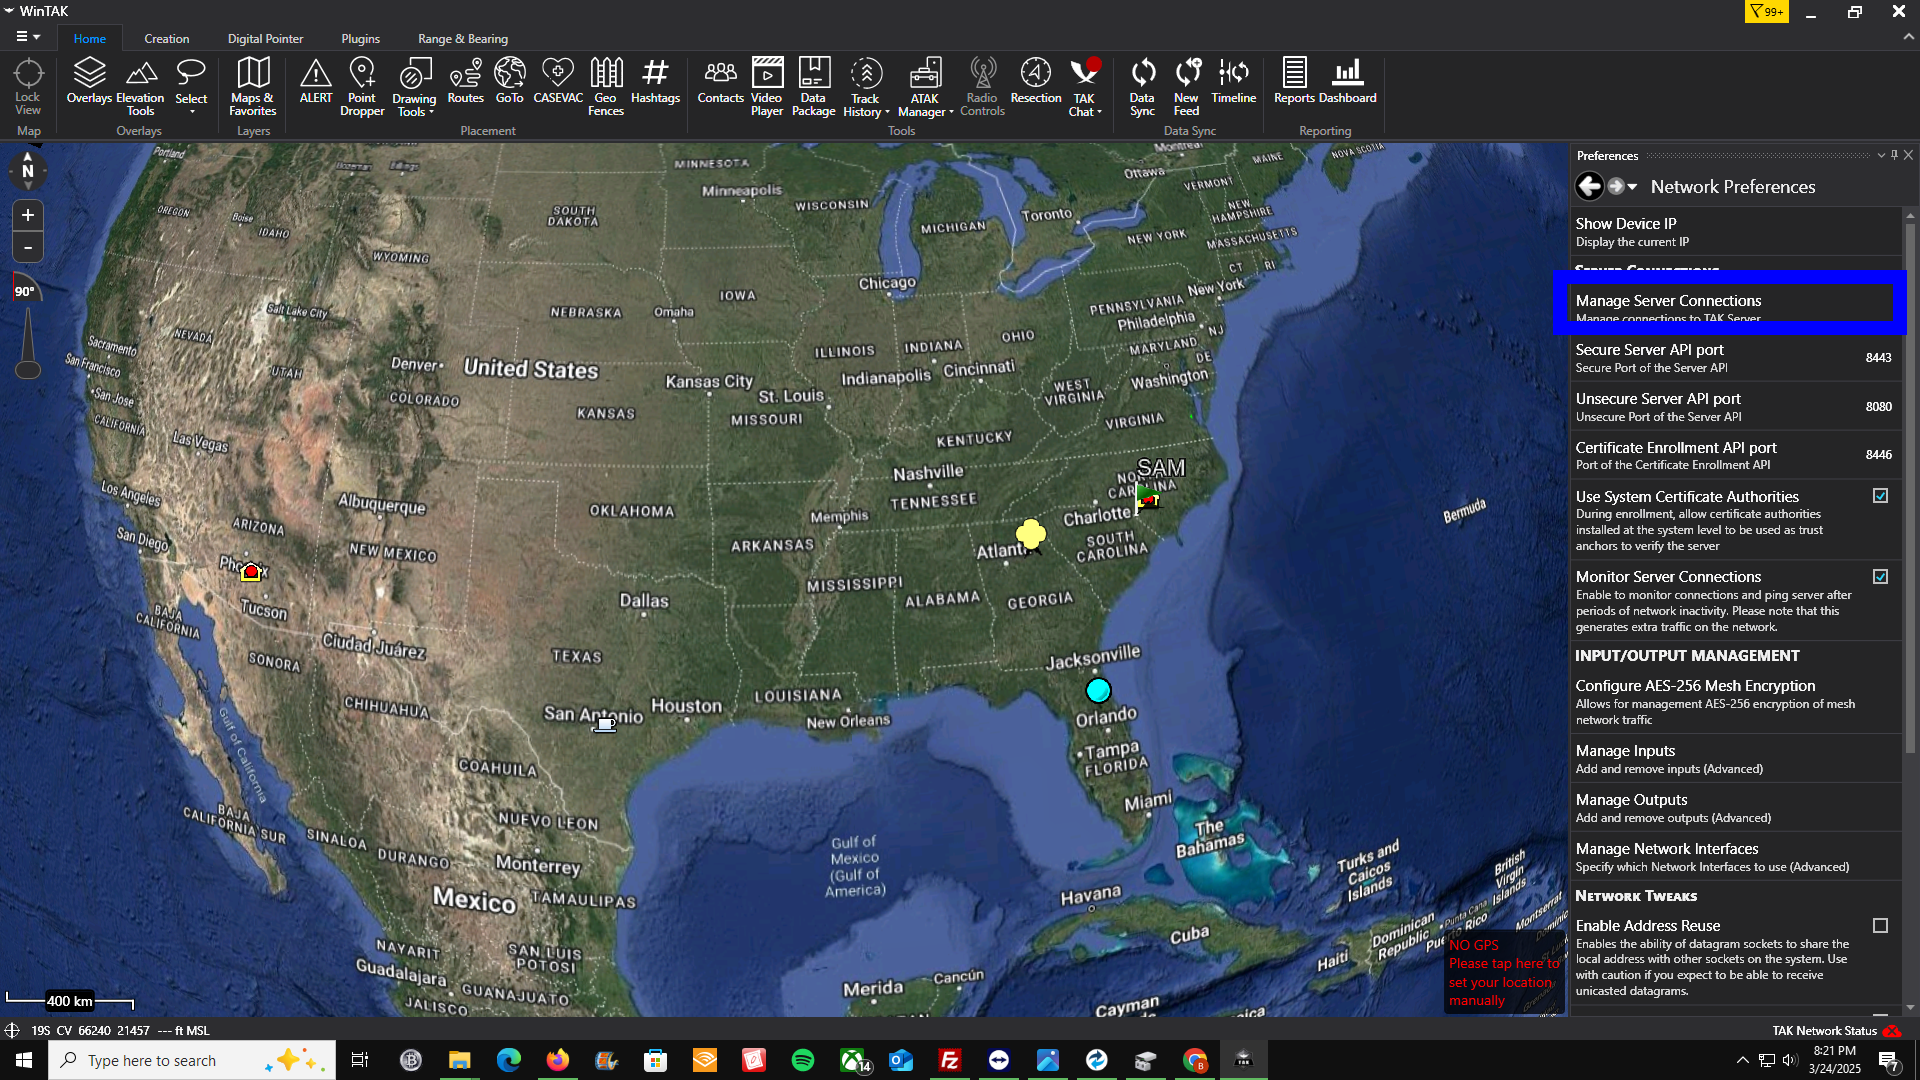Open the Routes tool
This screenshot has height=1080, width=1920.
pyautogui.click(x=466, y=82)
